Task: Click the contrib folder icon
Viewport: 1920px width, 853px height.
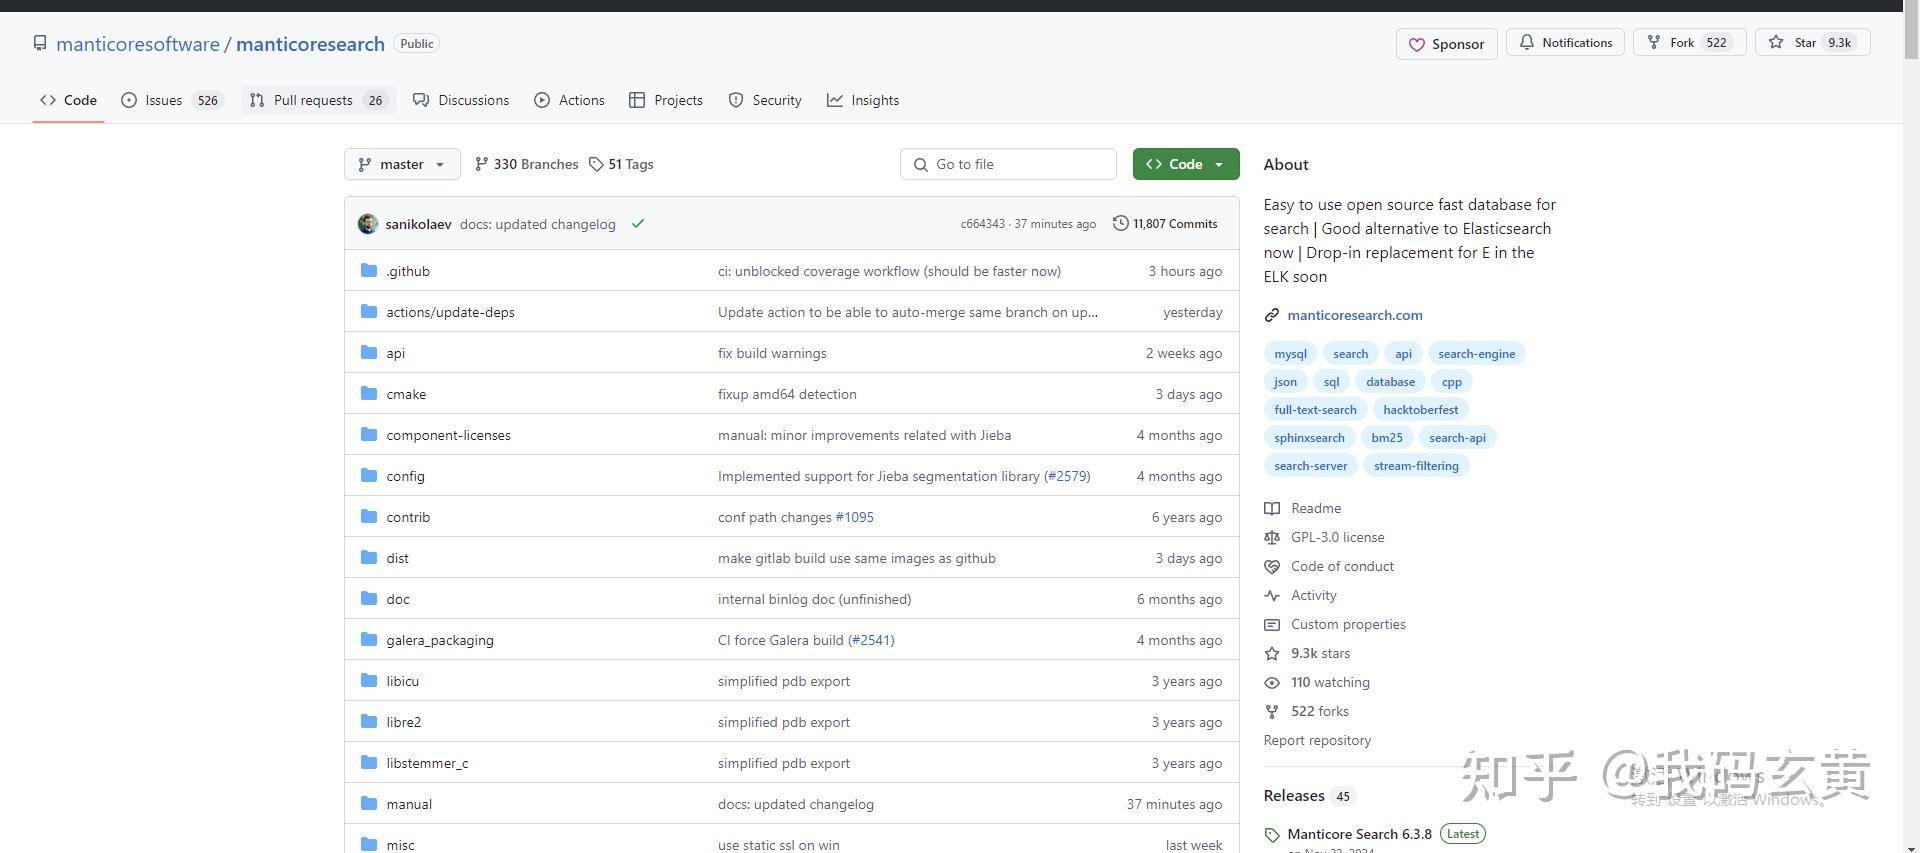Action: 369,516
